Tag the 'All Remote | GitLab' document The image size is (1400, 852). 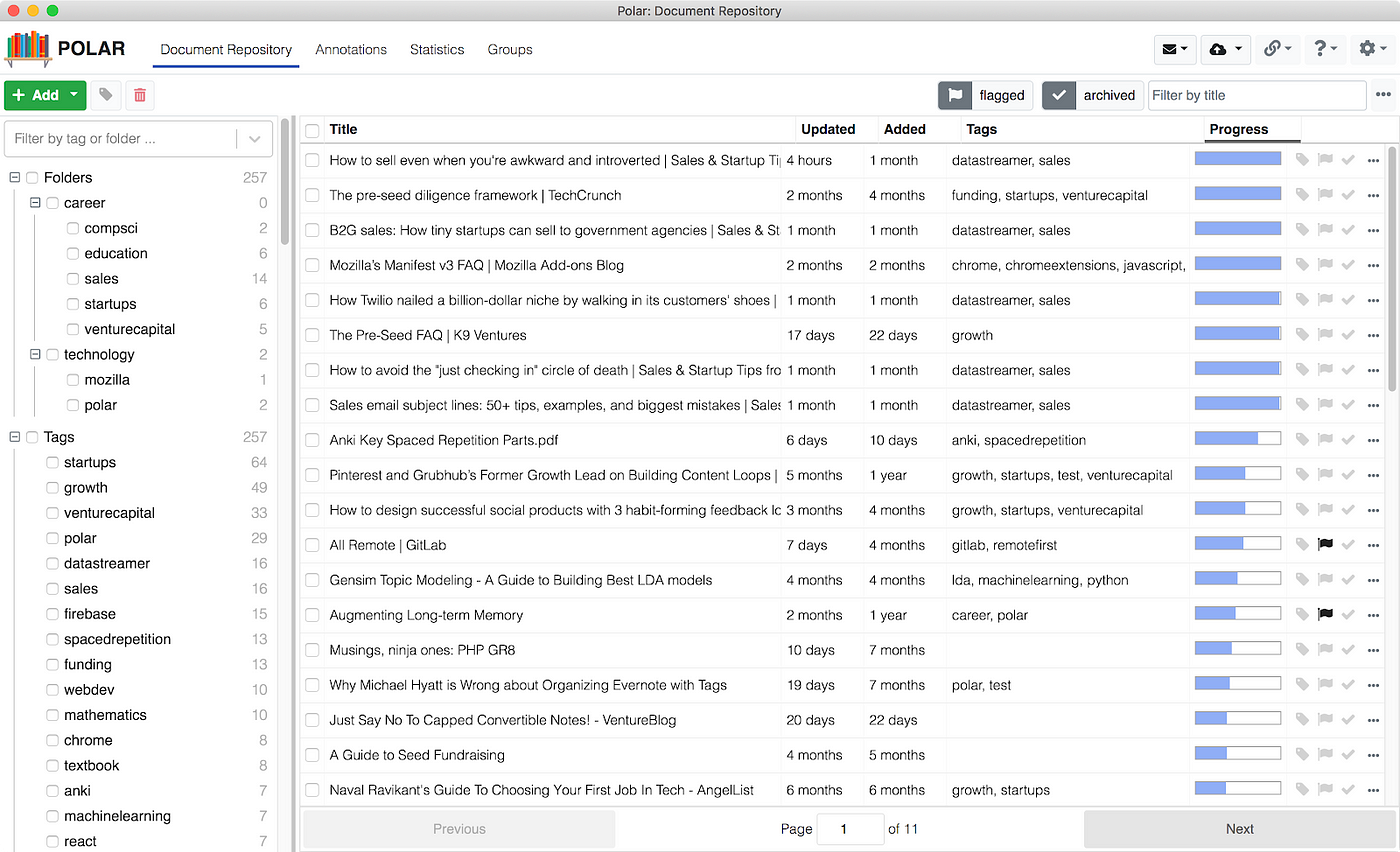[x=1302, y=545]
